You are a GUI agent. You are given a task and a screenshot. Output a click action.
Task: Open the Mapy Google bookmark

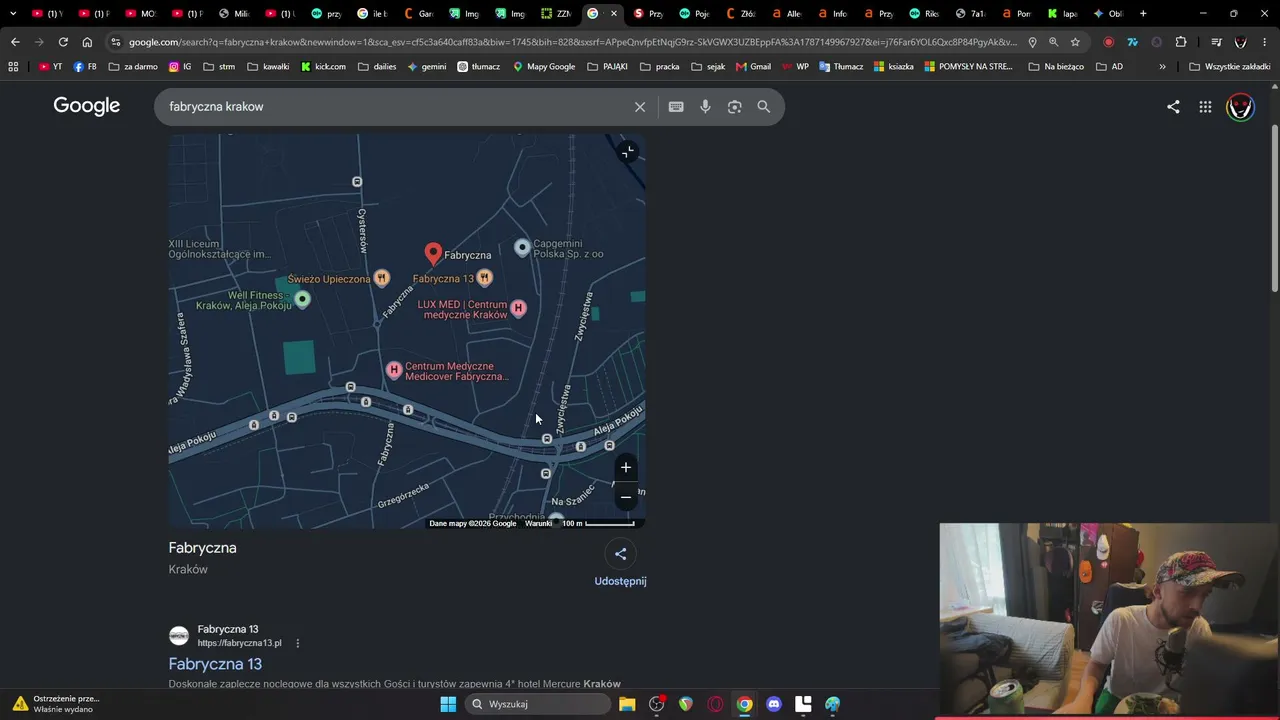point(544,67)
